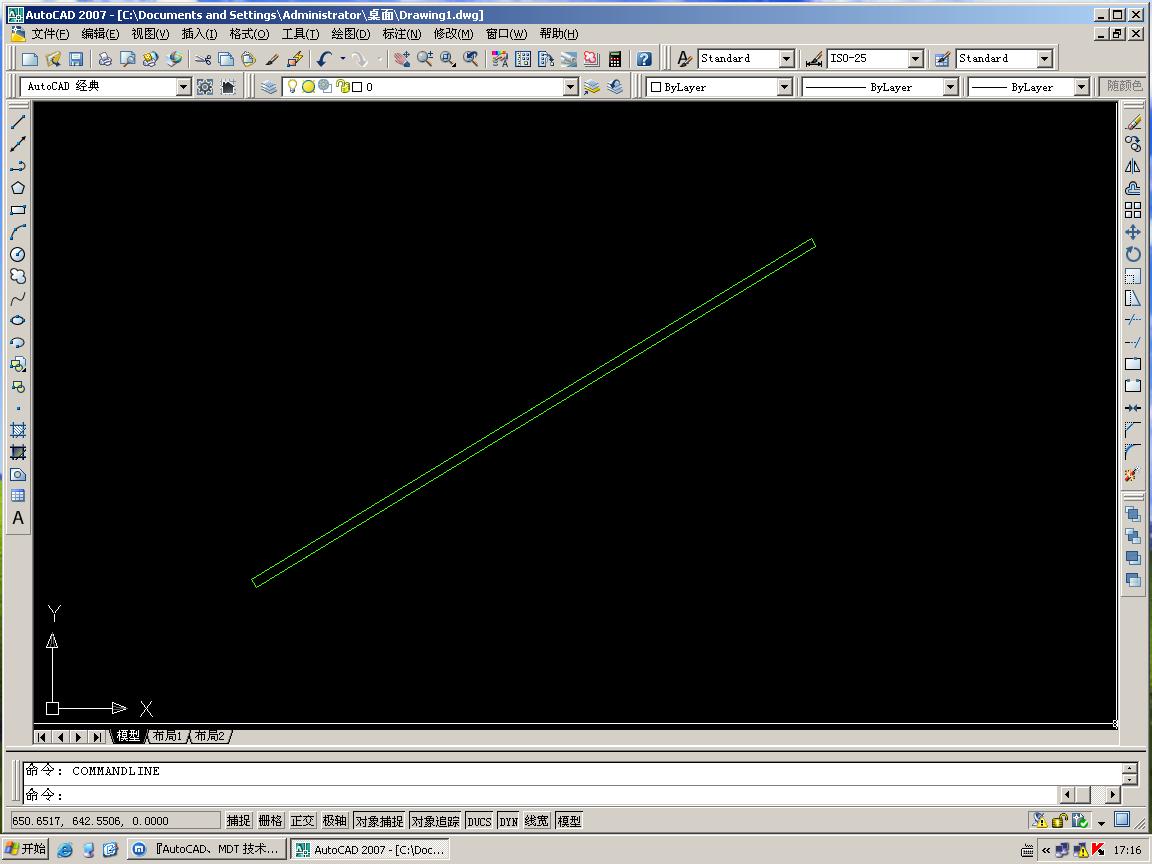Click the 模型 status bar button
The image size is (1152, 864).
point(569,821)
